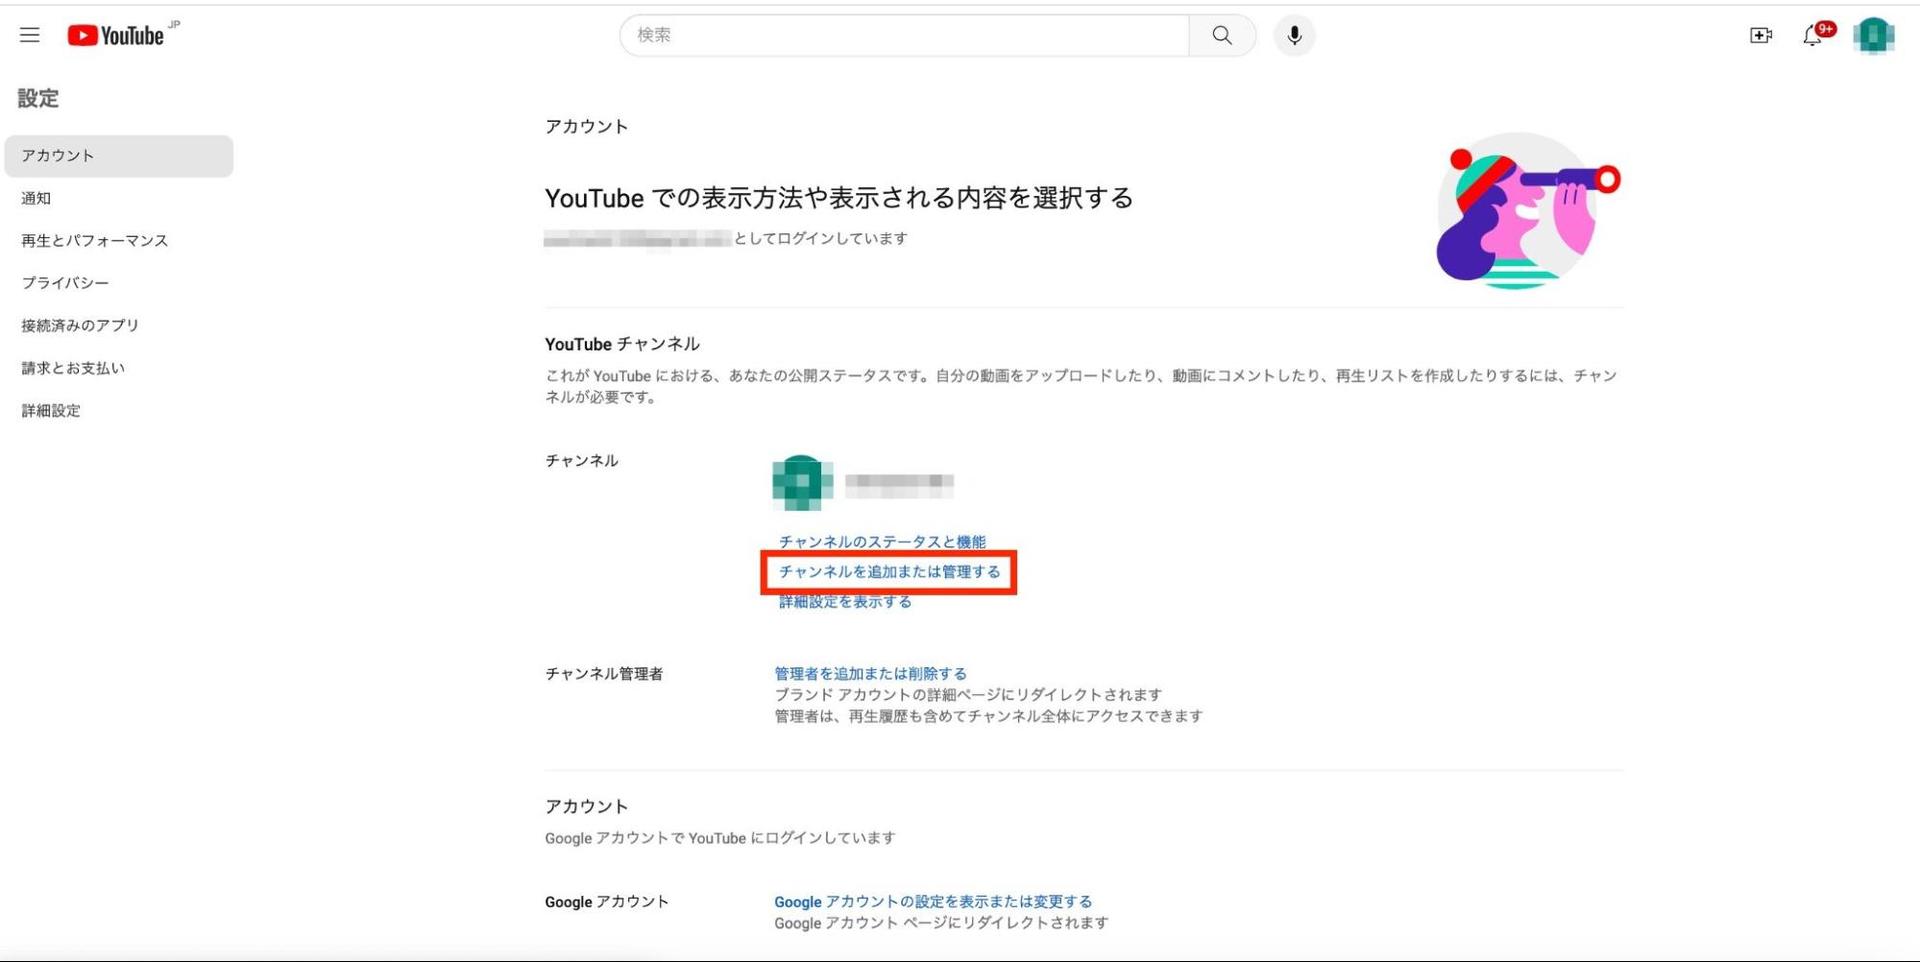Start voice search with the microphone icon
Image resolution: width=1920 pixels, height=962 pixels.
click(1293, 35)
